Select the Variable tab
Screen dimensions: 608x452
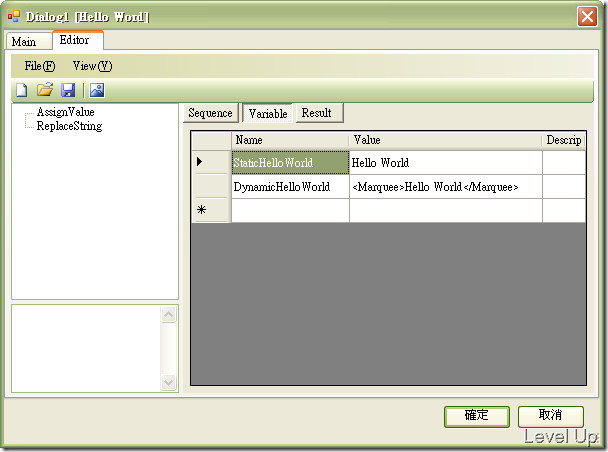[268, 114]
